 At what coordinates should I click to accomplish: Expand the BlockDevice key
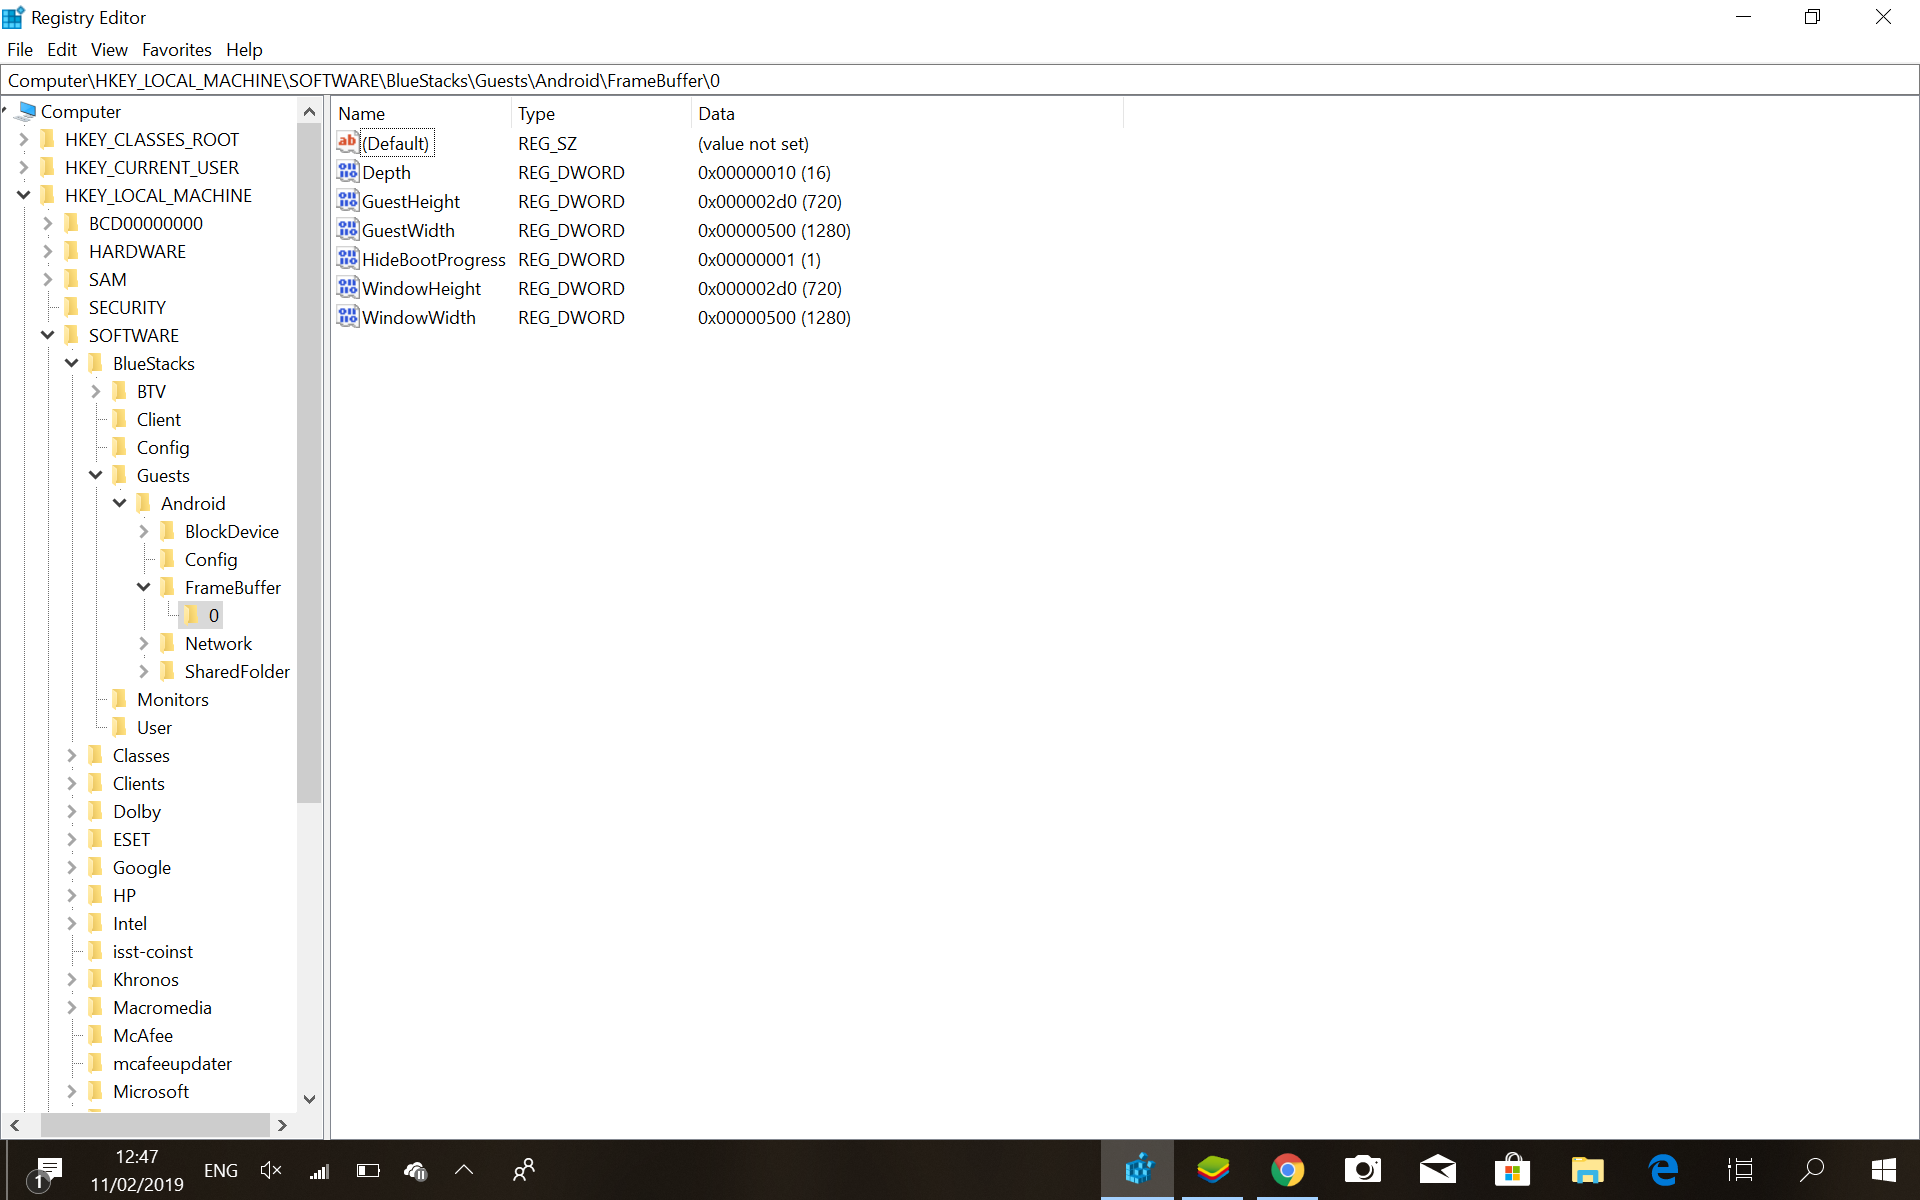pyautogui.click(x=144, y=531)
